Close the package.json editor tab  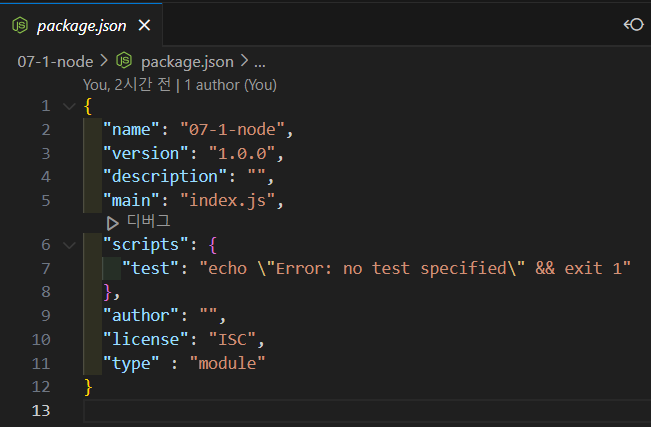click(x=144, y=26)
